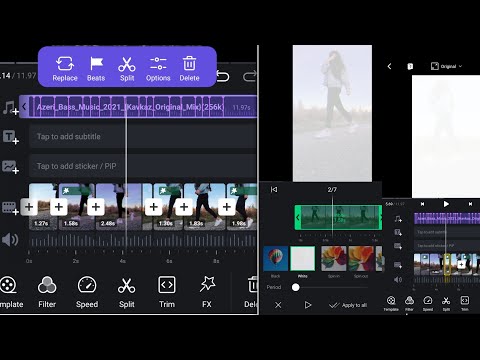
Task: Jump to clip start in middle panel
Action: (274, 190)
